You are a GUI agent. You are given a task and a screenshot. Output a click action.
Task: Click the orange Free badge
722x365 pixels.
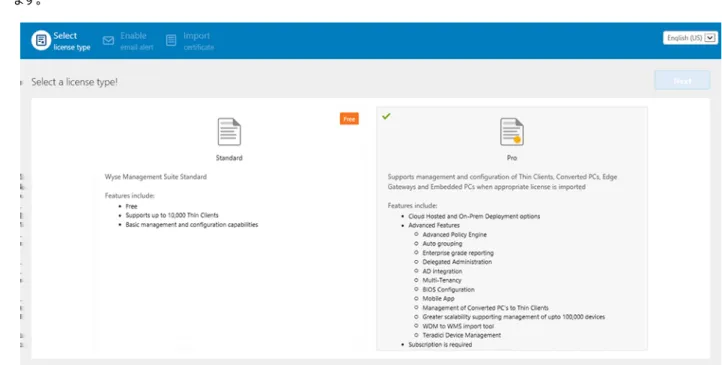pos(349,119)
